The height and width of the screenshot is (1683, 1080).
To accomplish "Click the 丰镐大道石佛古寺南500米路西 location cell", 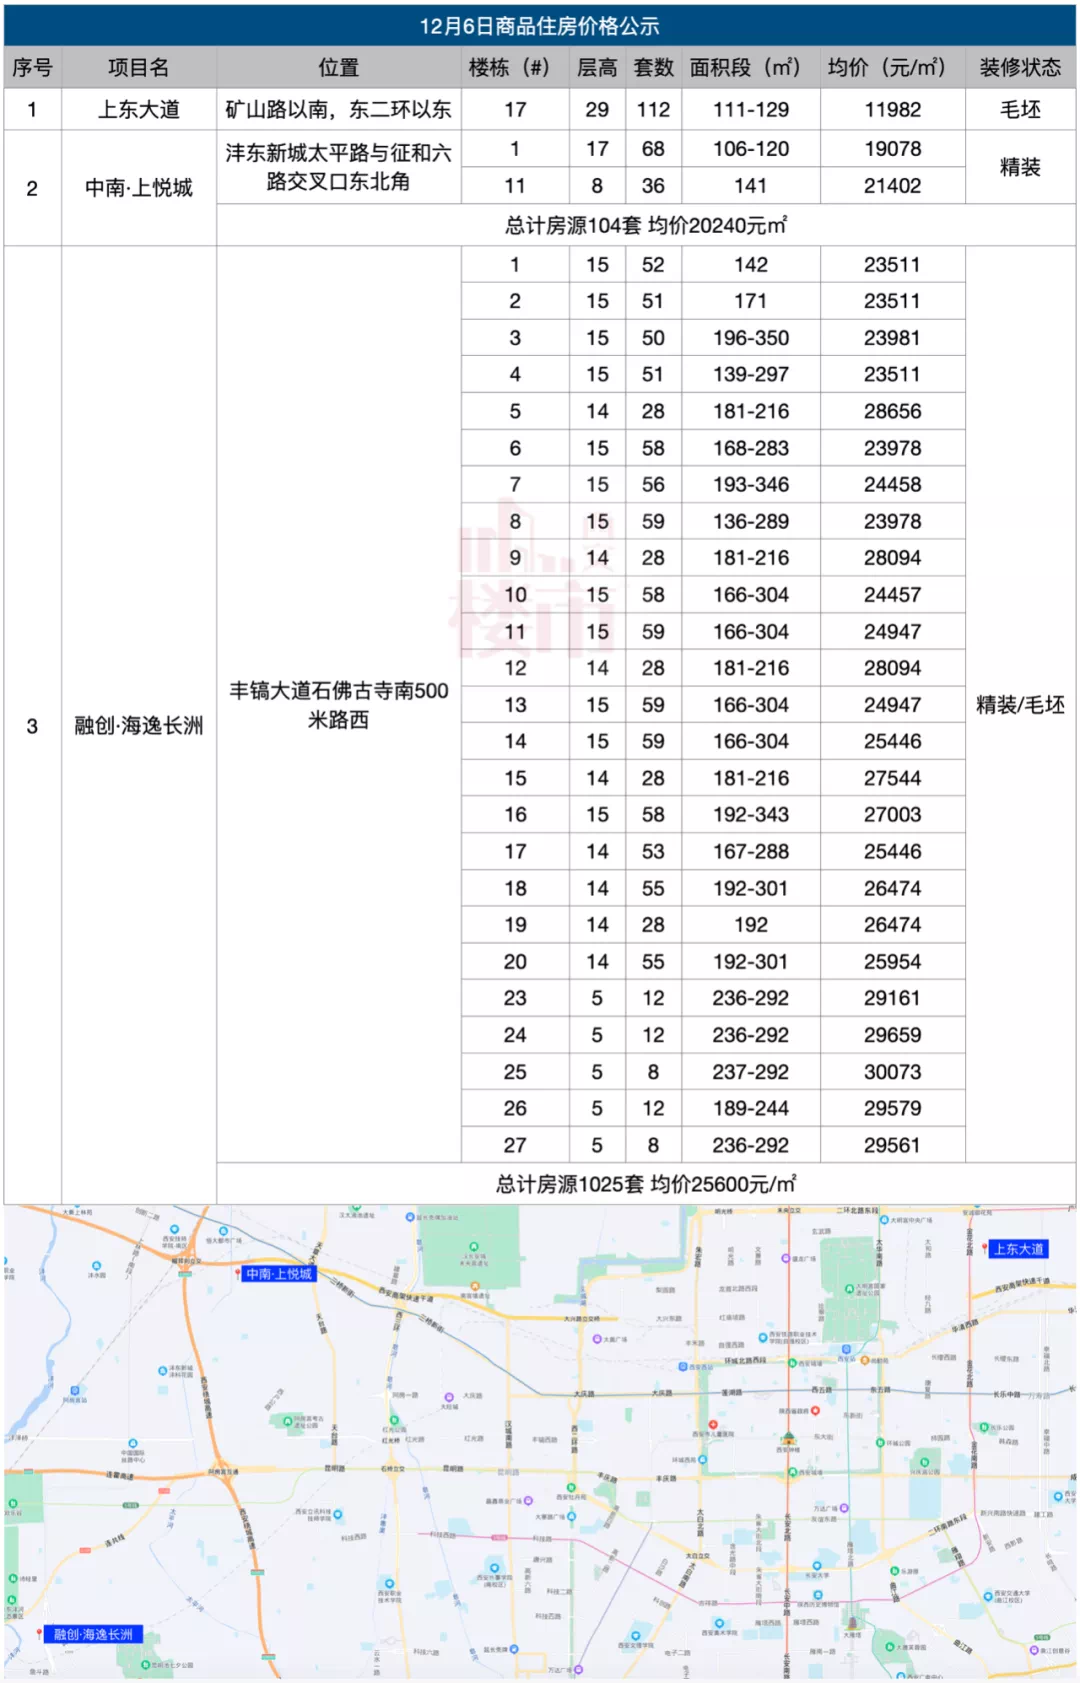I will (338, 704).
